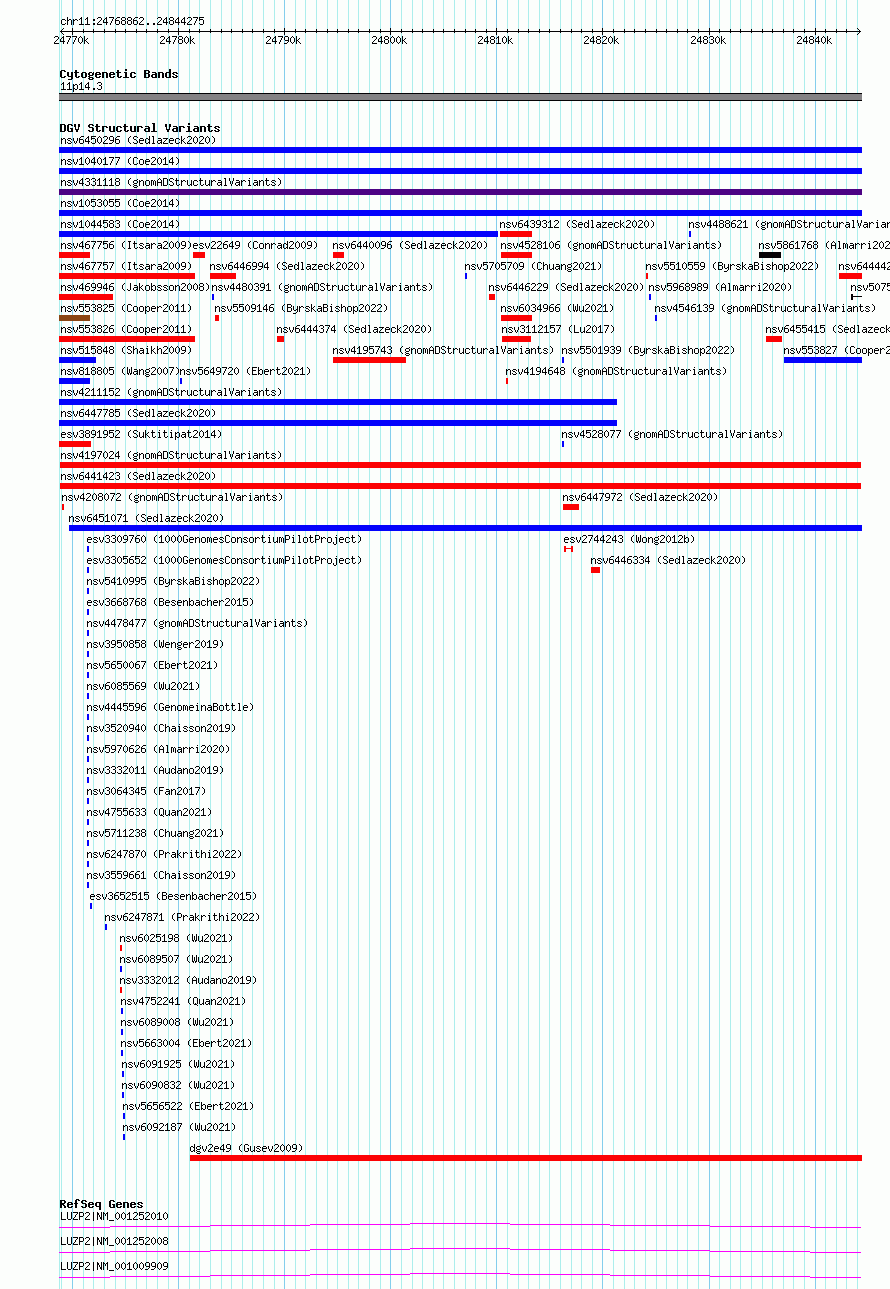The image size is (890, 1289).
Task: Open nsv6441423 (Sedlazeck2020) variant label
Action: 137,476
